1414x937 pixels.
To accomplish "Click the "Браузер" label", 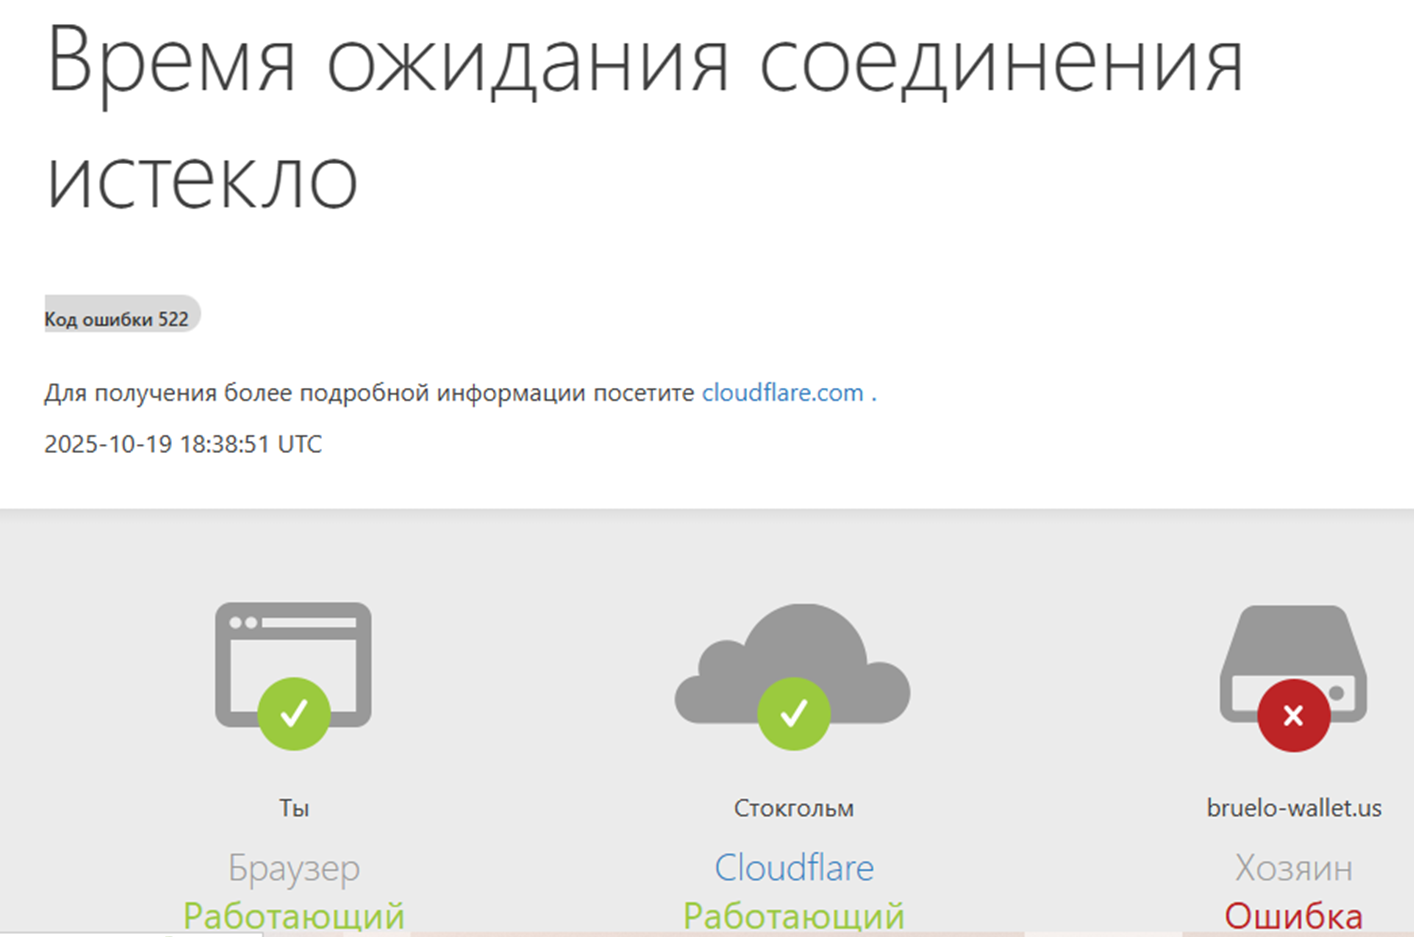I will pos(294,869).
